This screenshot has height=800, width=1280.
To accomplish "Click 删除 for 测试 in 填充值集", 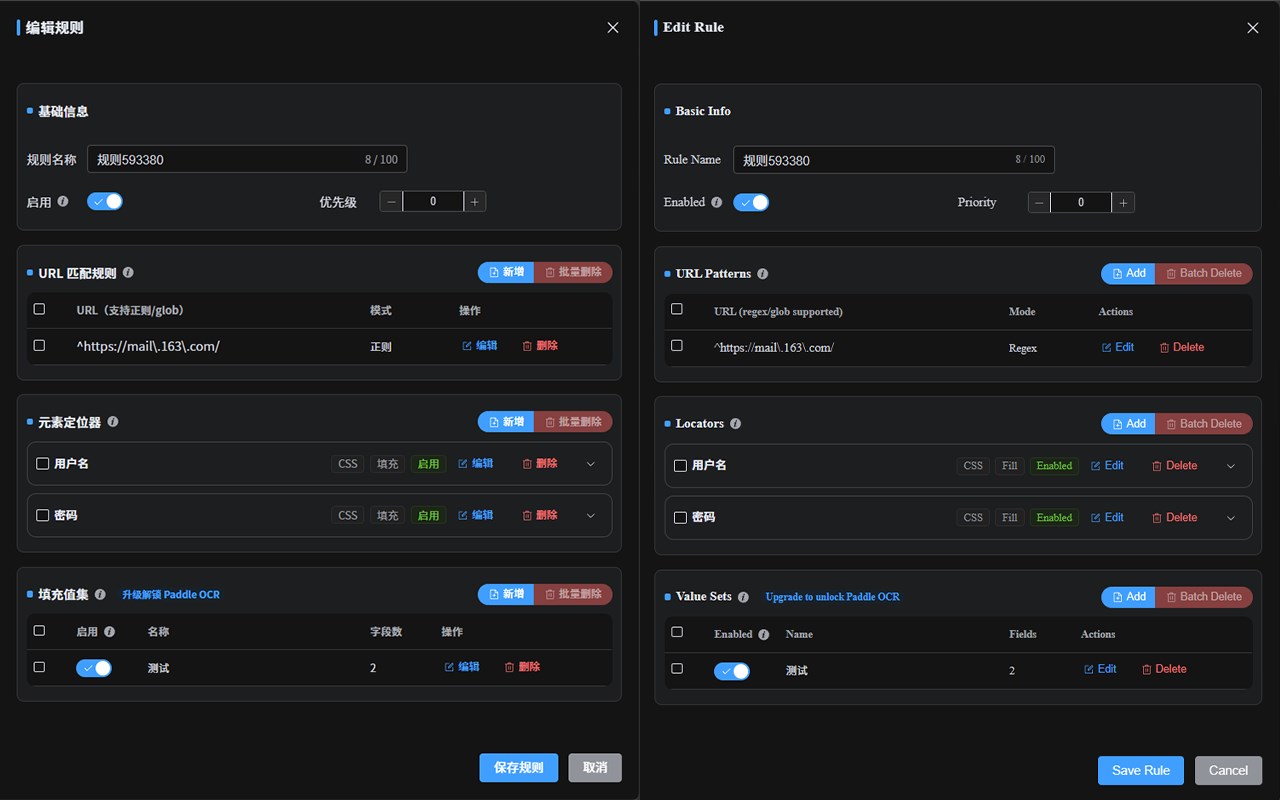I will tap(522, 667).
